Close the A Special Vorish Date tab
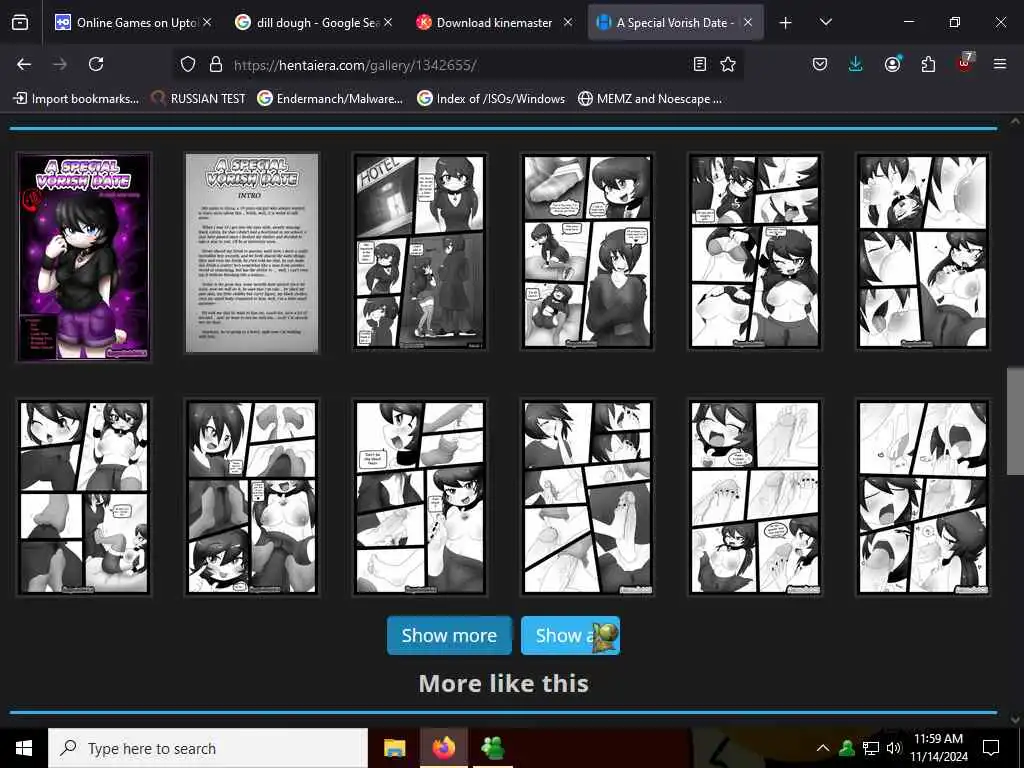Viewport: 1024px width, 768px height. tap(748, 22)
